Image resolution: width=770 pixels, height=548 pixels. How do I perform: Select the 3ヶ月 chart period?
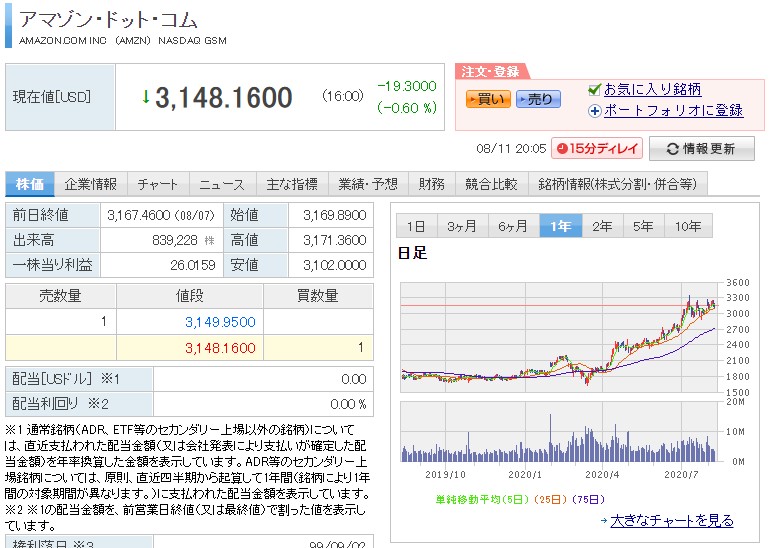(x=462, y=226)
